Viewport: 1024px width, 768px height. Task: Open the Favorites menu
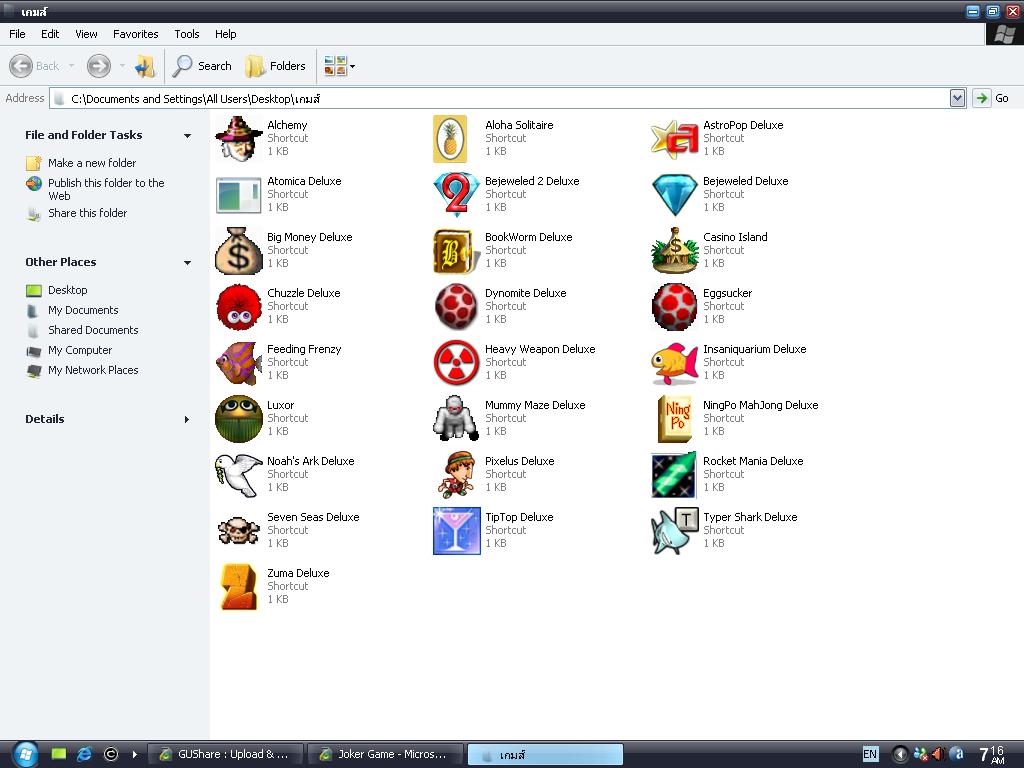(136, 34)
